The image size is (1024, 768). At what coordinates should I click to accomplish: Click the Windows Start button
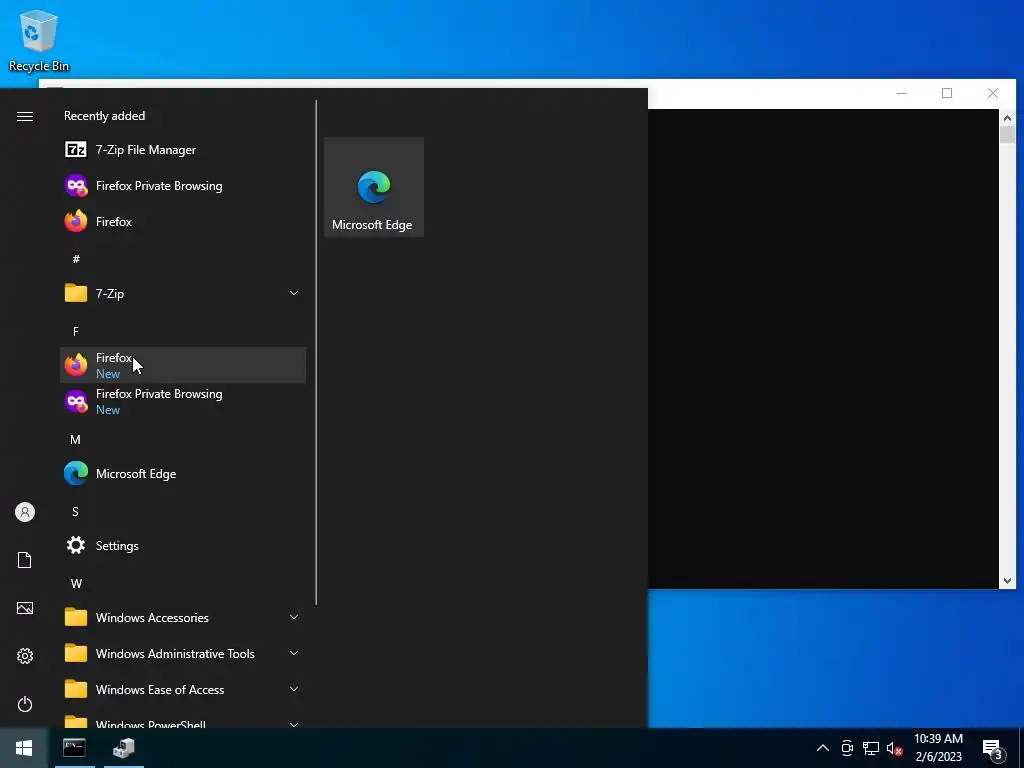[24, 748]
